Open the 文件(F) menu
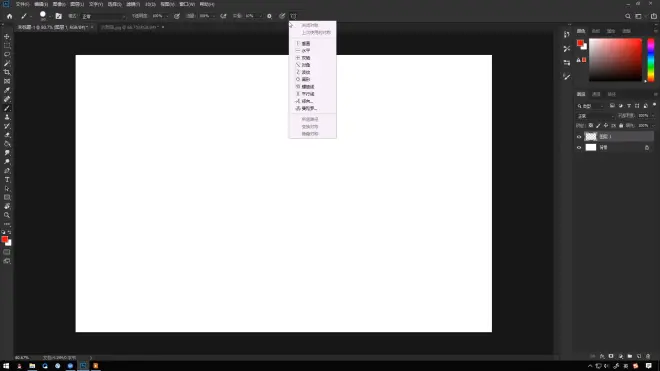 click(22, 4)
